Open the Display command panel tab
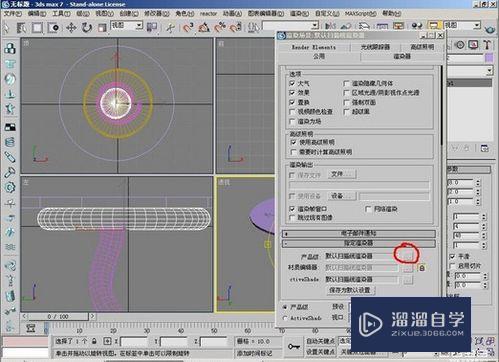This screenshot has width=499, height=362. [473, 45]
